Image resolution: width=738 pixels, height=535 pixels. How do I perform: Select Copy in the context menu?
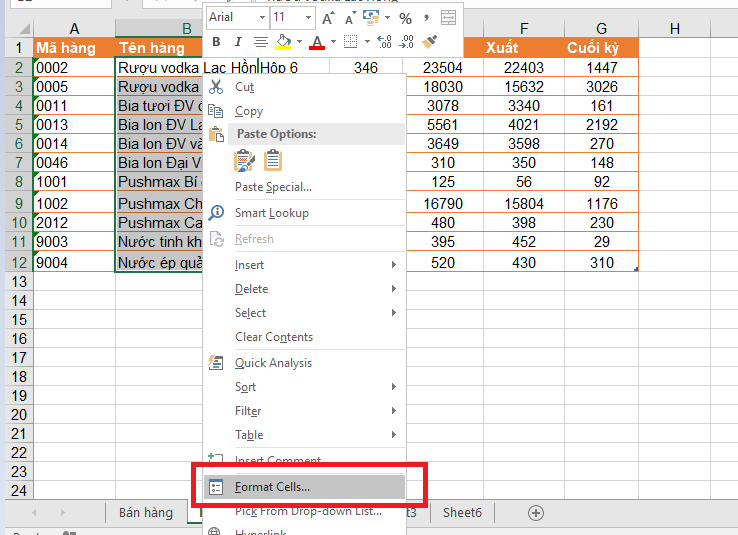[x=249, y=111]
